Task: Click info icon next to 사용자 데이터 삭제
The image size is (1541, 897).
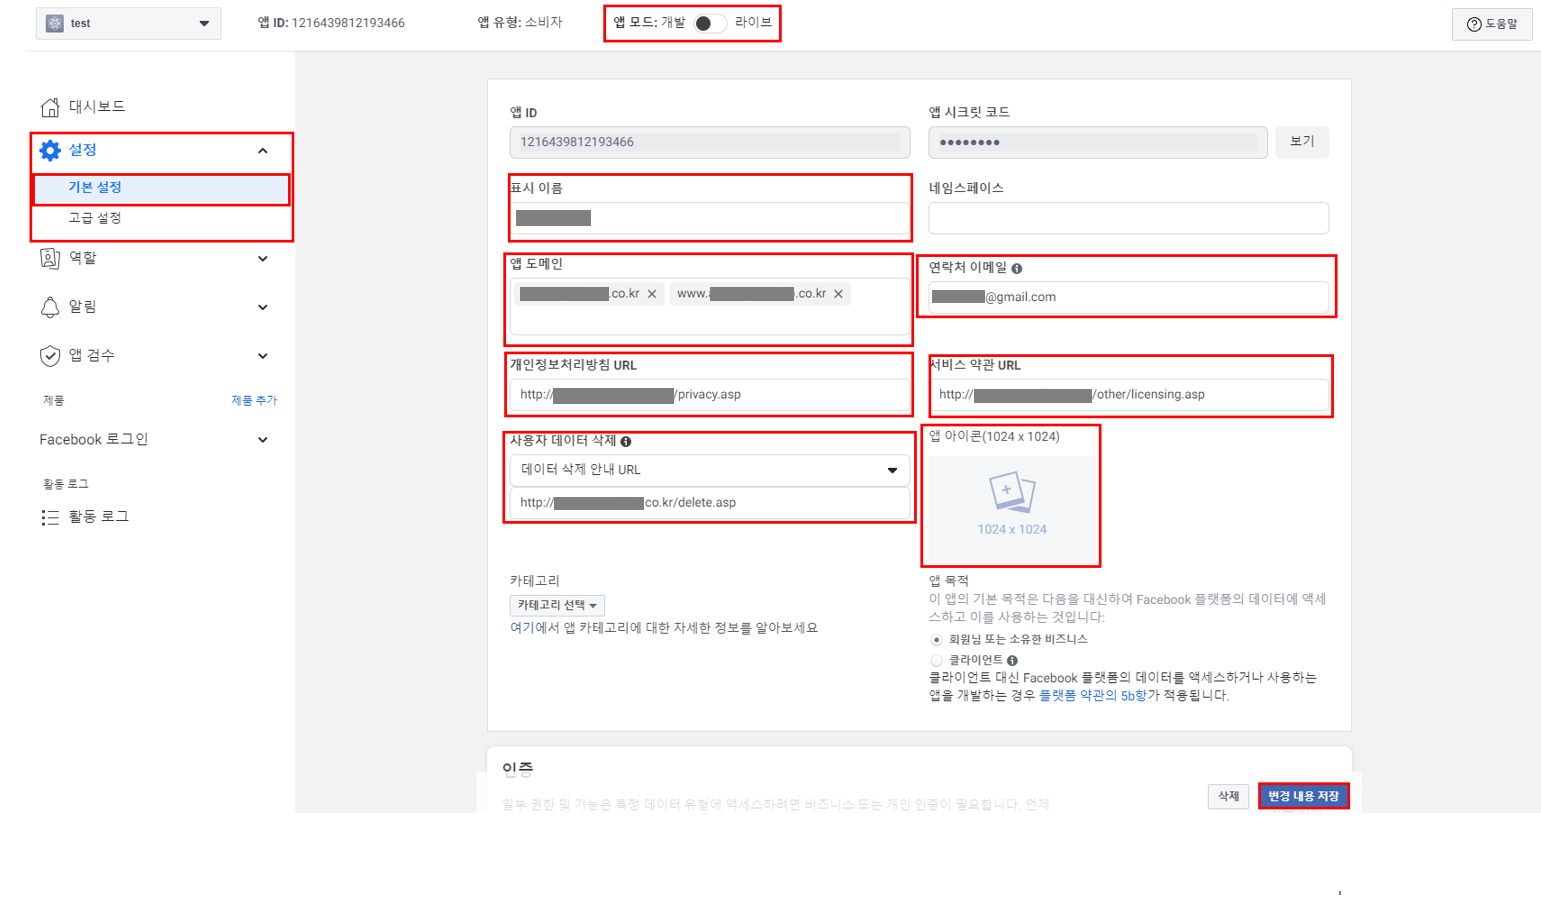Action: tap(626, 441)
